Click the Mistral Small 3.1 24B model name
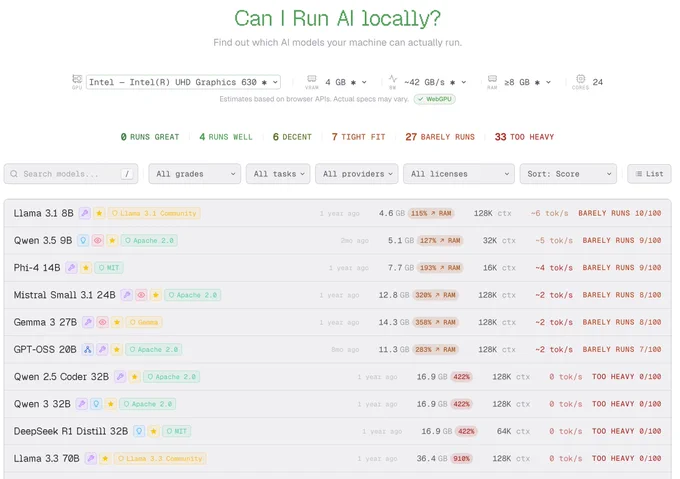 point(65,295)
